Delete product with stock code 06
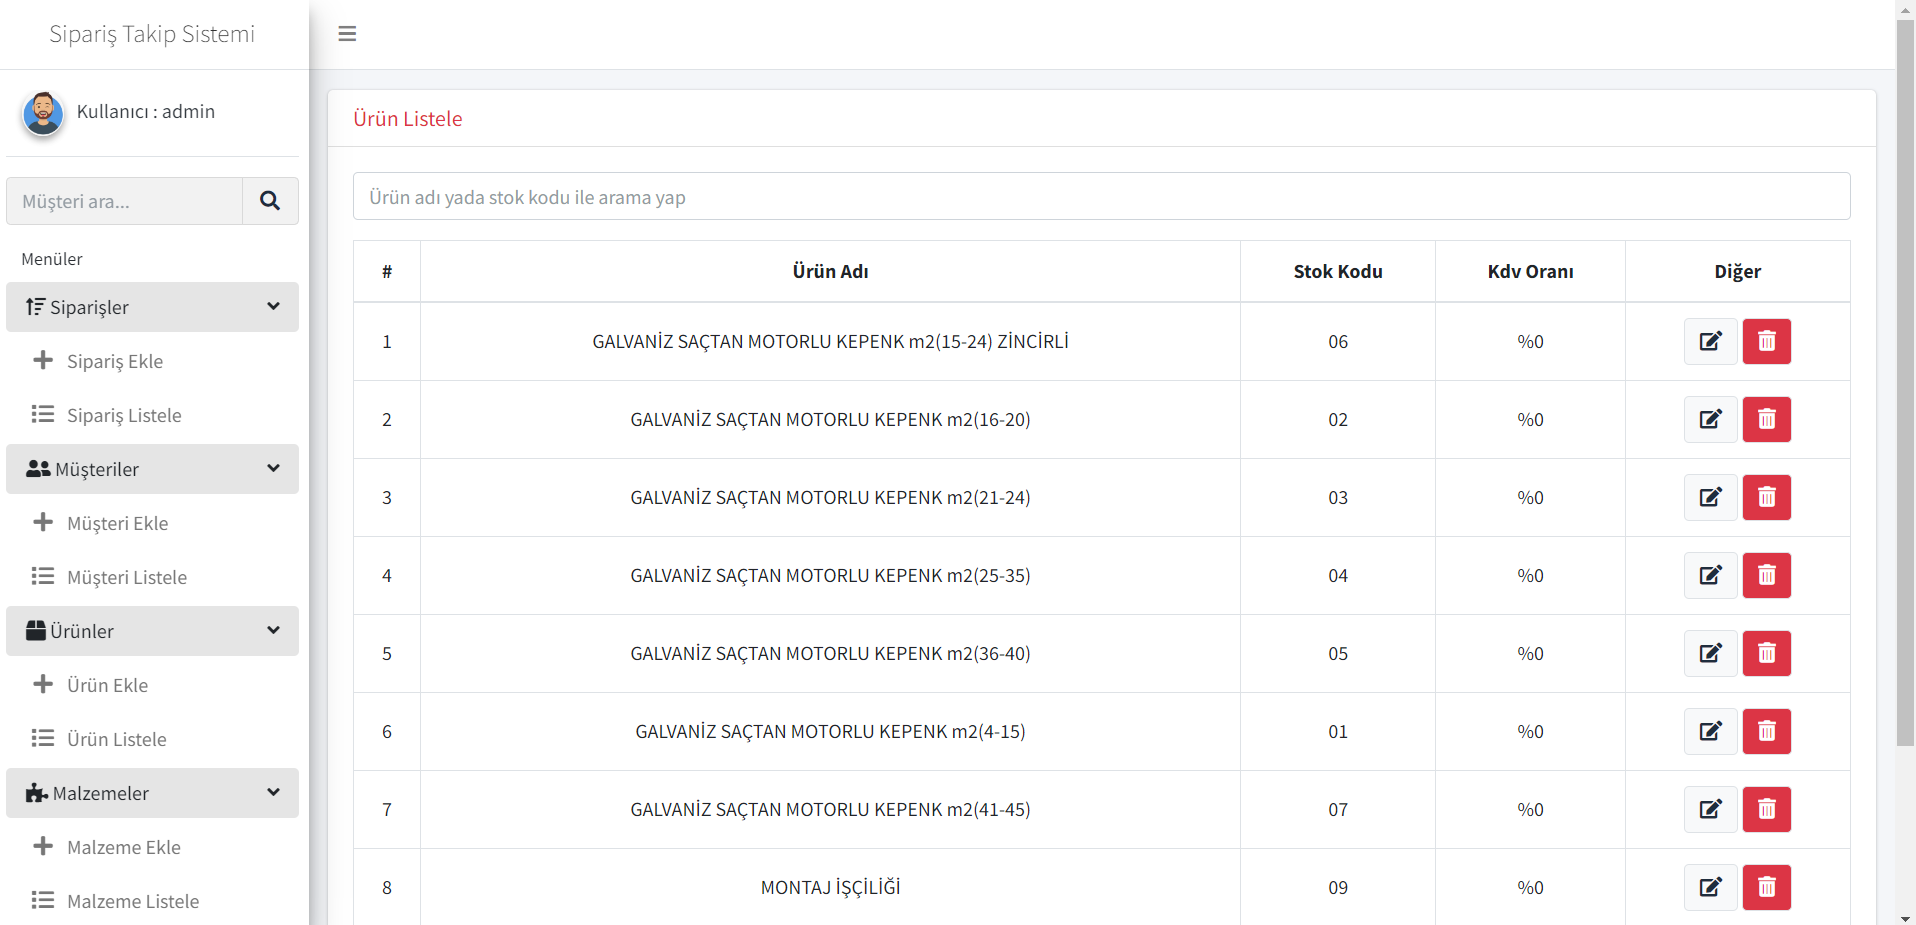 1766,341
